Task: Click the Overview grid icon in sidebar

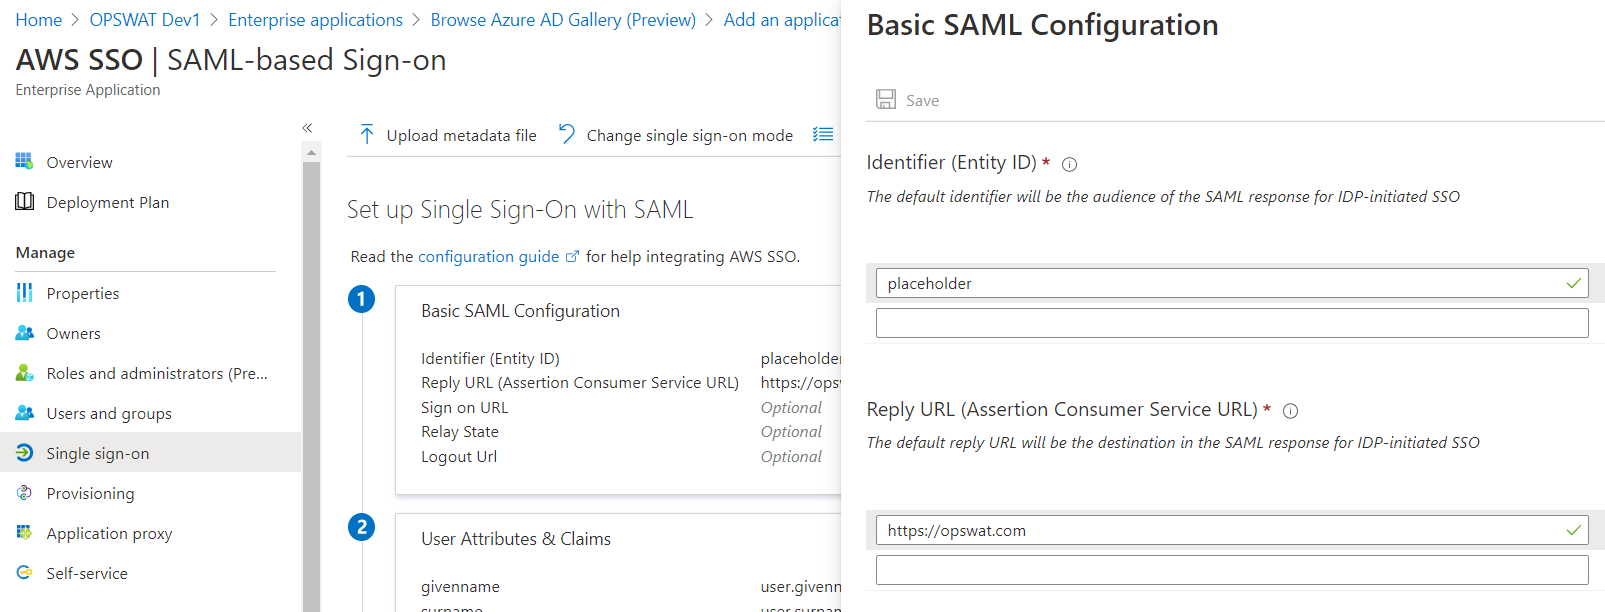Action: pyautogui.click(x=24, y=162)
